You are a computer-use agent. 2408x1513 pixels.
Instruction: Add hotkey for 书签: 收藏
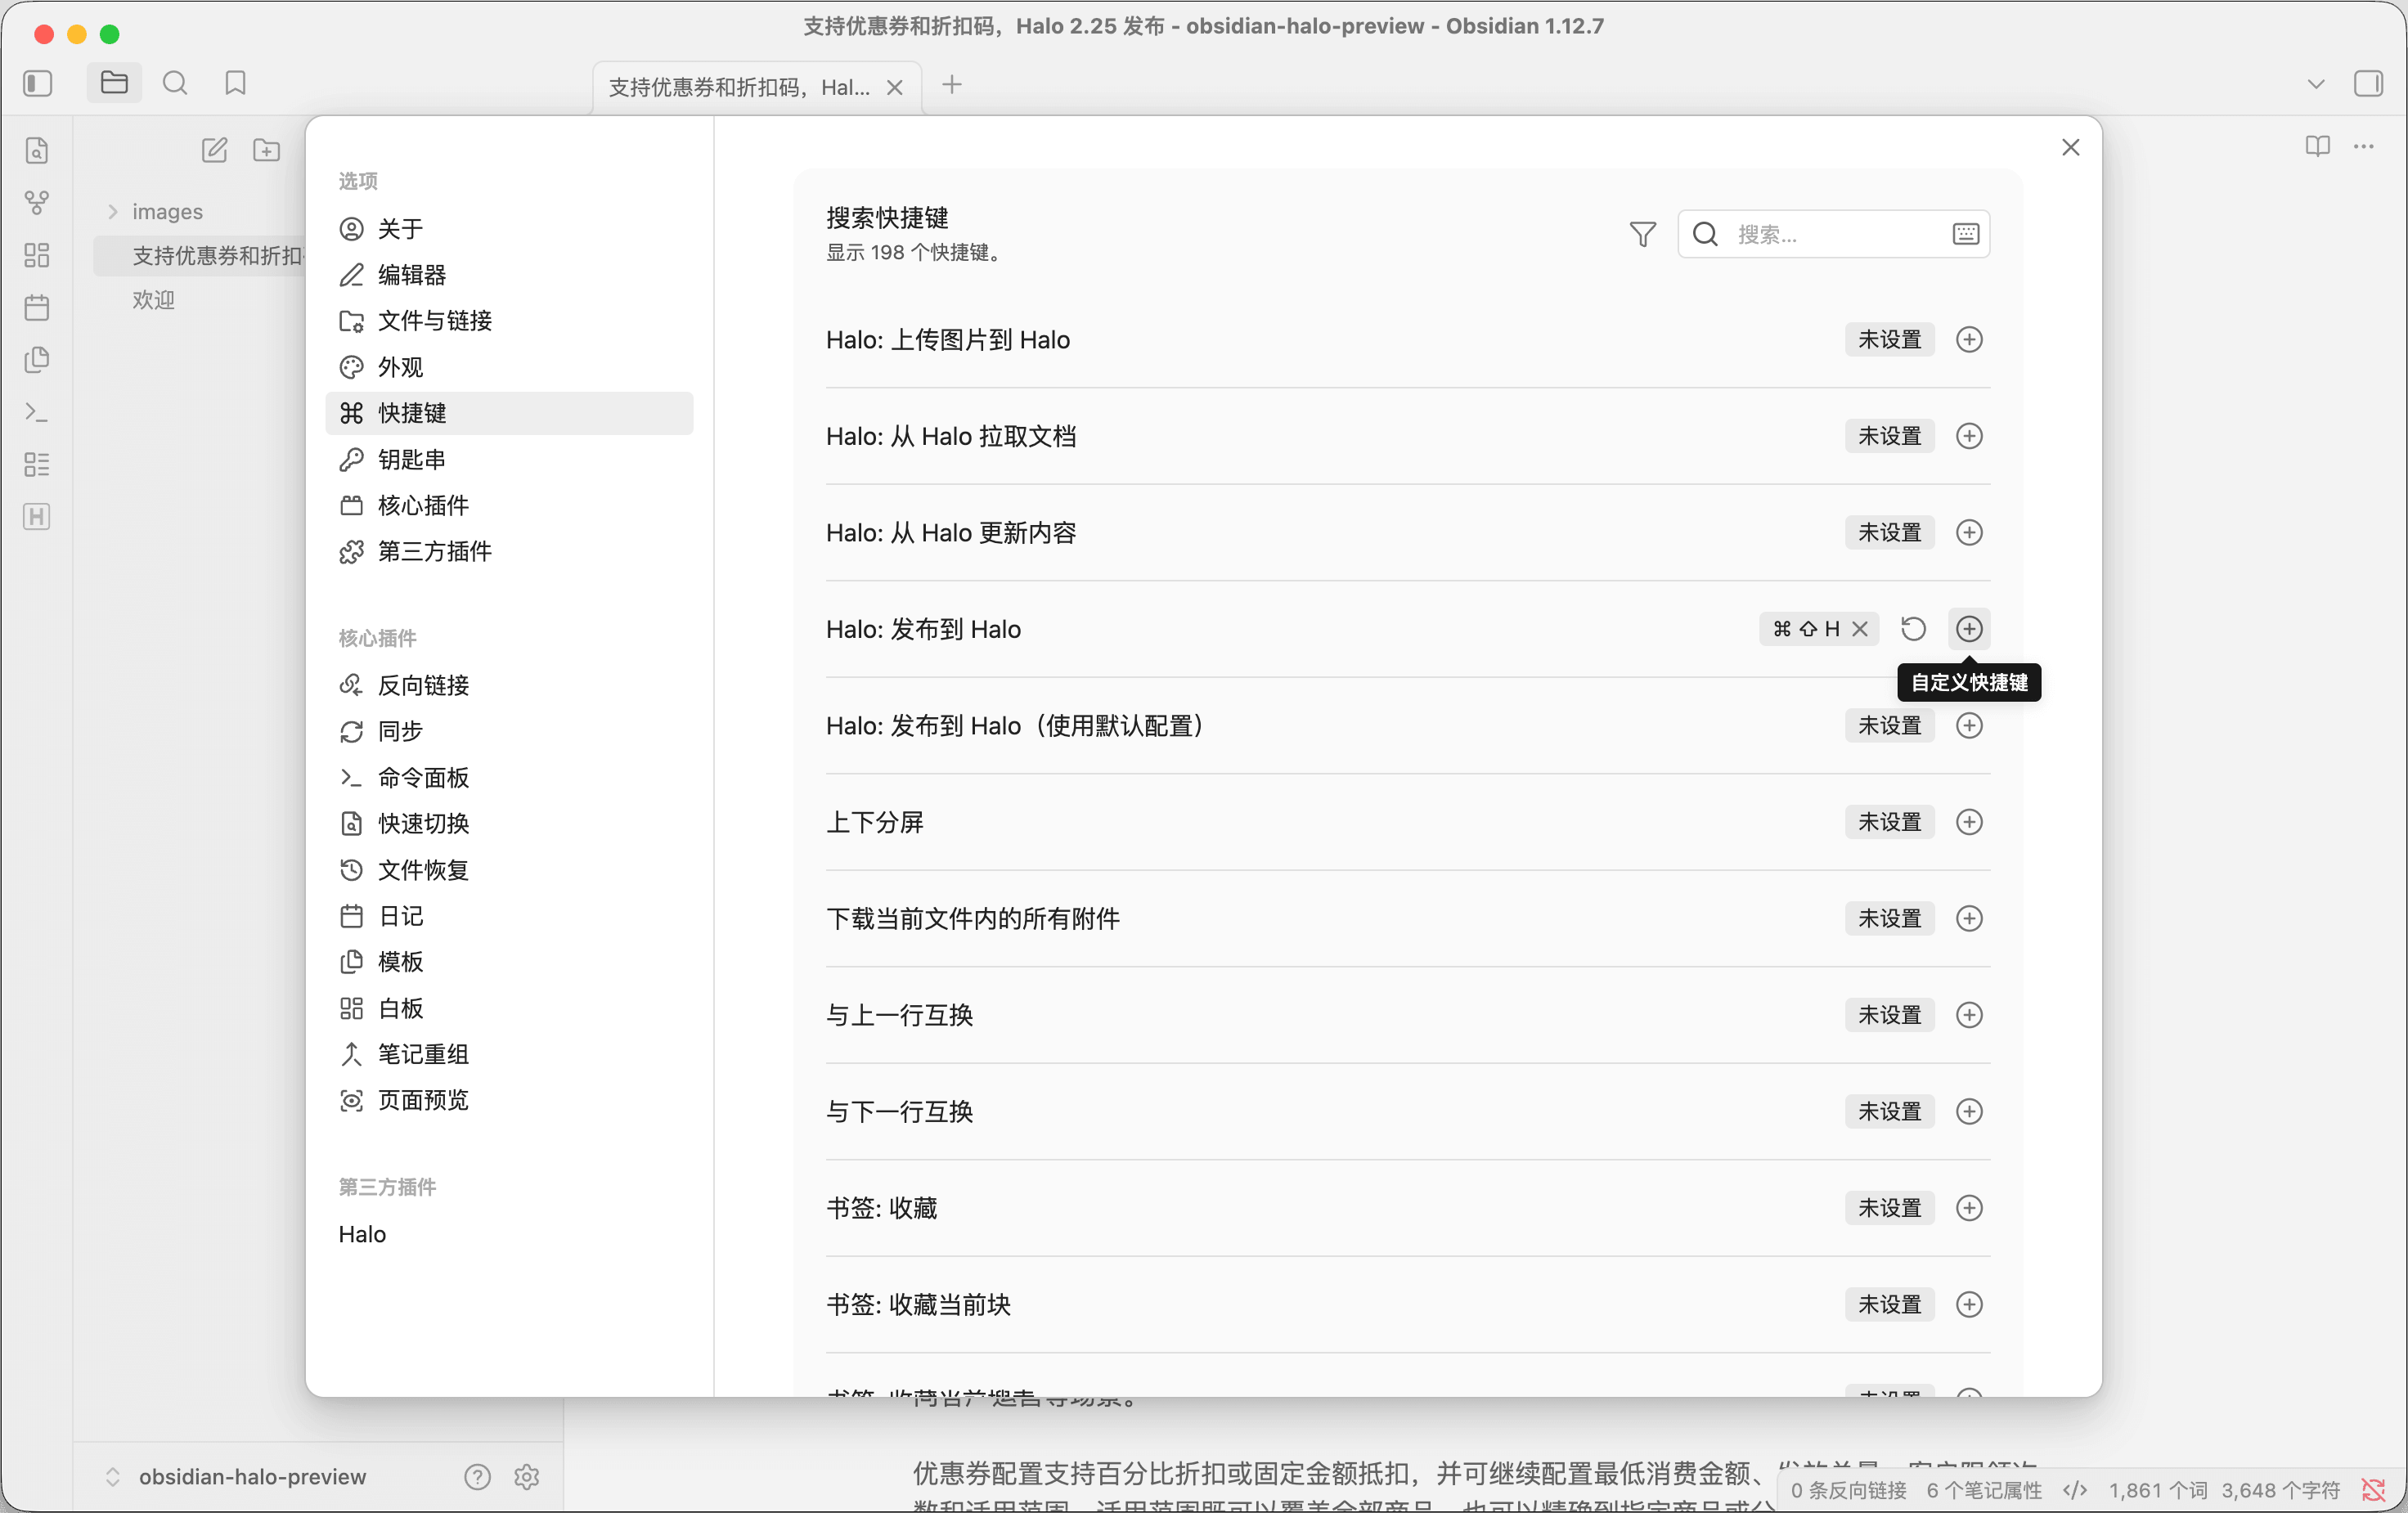1969,1208
